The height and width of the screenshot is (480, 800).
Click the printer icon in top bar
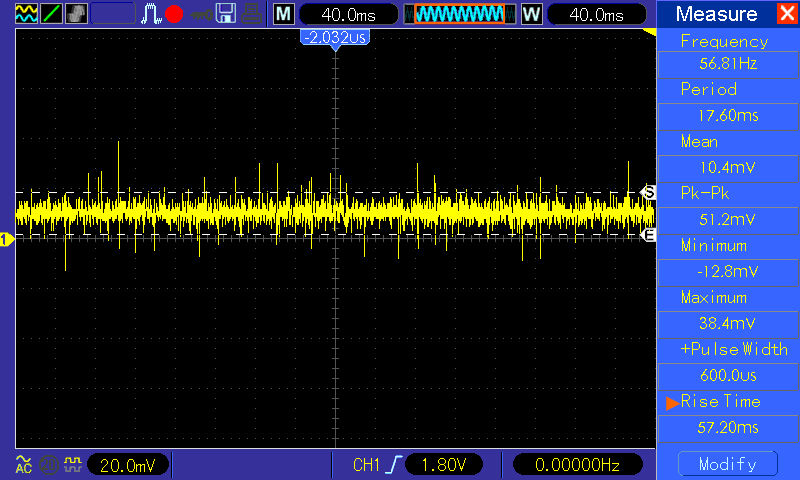click(x=253, y=14)
